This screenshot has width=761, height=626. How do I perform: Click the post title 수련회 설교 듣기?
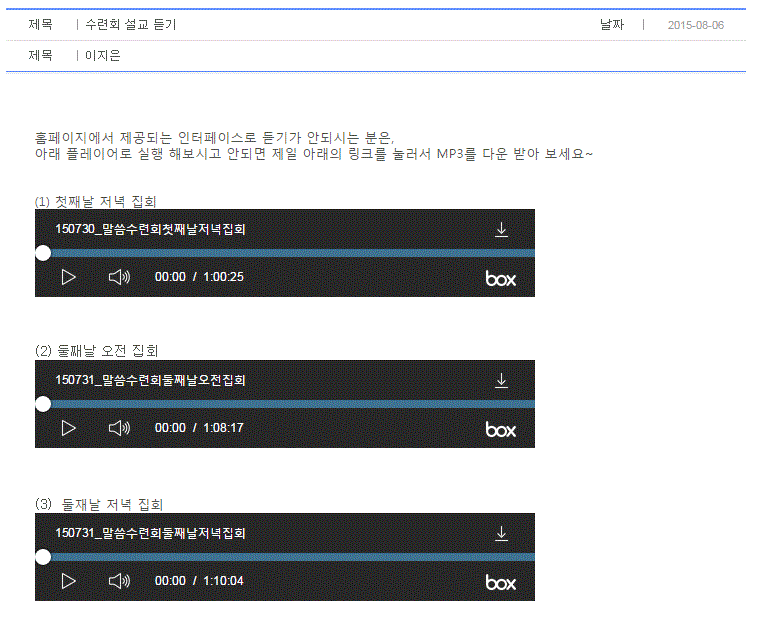coord(131,24)
